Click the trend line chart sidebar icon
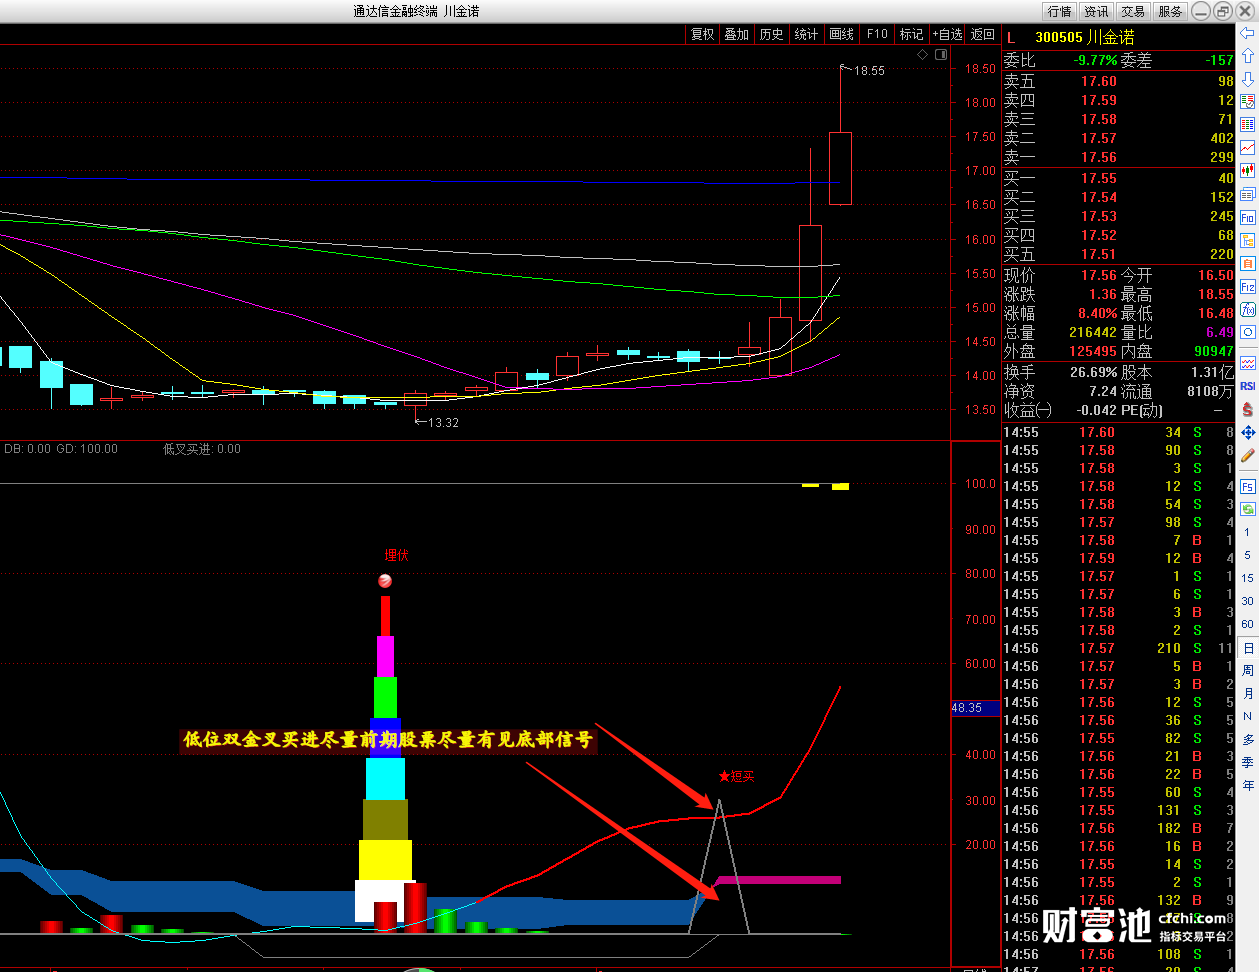This screenshot has width=1259, height=972. 1248,148
